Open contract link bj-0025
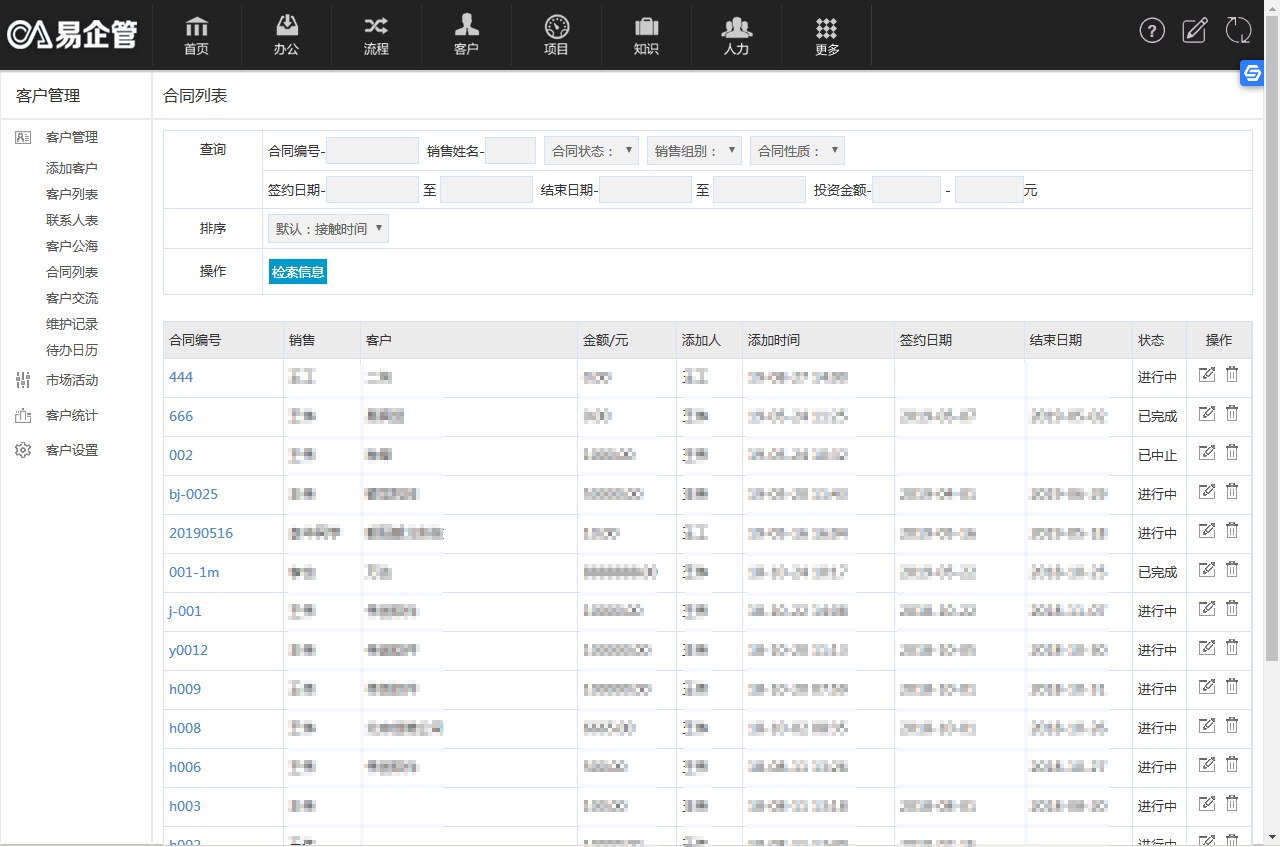Screen dimensions: 1280x847 point(193,494)
